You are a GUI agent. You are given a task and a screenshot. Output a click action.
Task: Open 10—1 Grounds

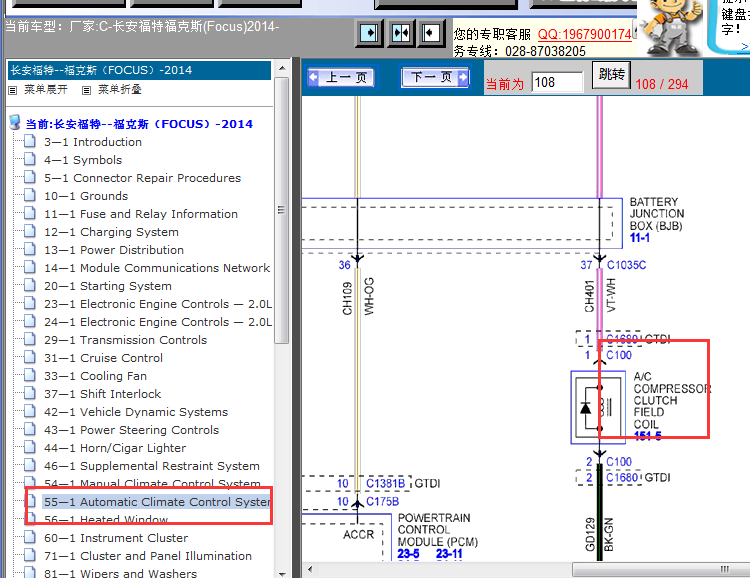(86, 196)
